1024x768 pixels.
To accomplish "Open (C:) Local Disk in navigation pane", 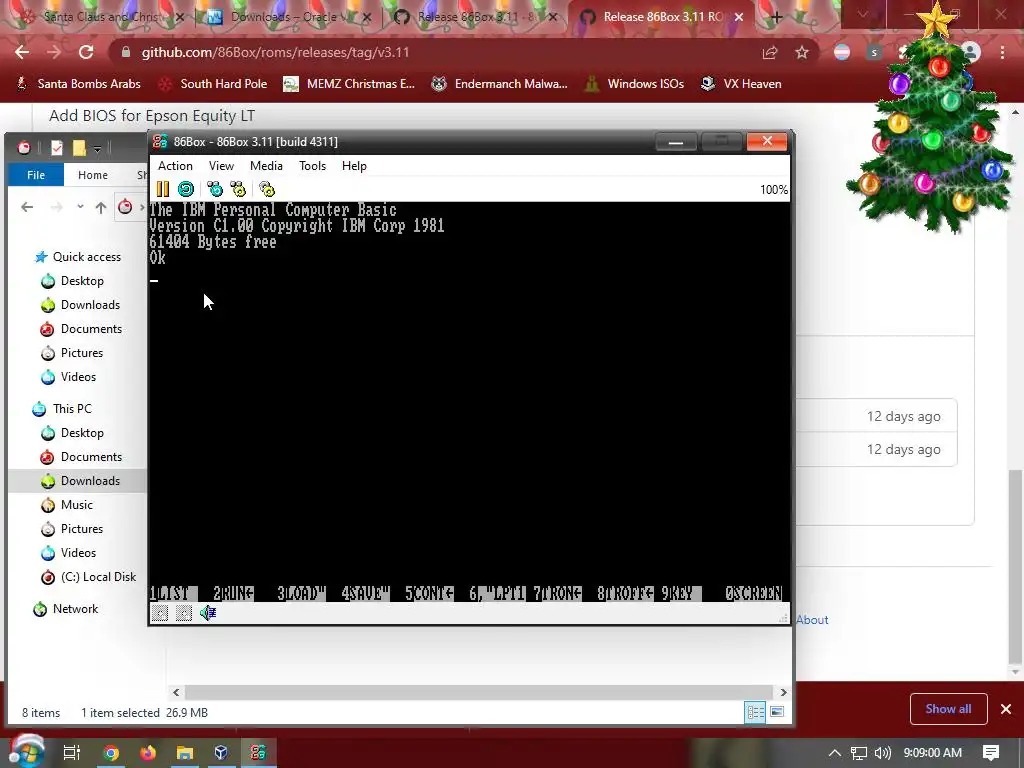I will pyautogui.click(x=88, y=577).
